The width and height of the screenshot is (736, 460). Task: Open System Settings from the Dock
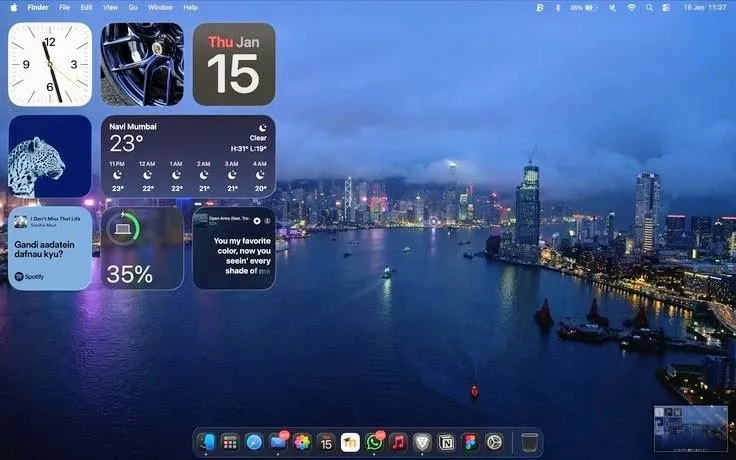coord(494,442)
